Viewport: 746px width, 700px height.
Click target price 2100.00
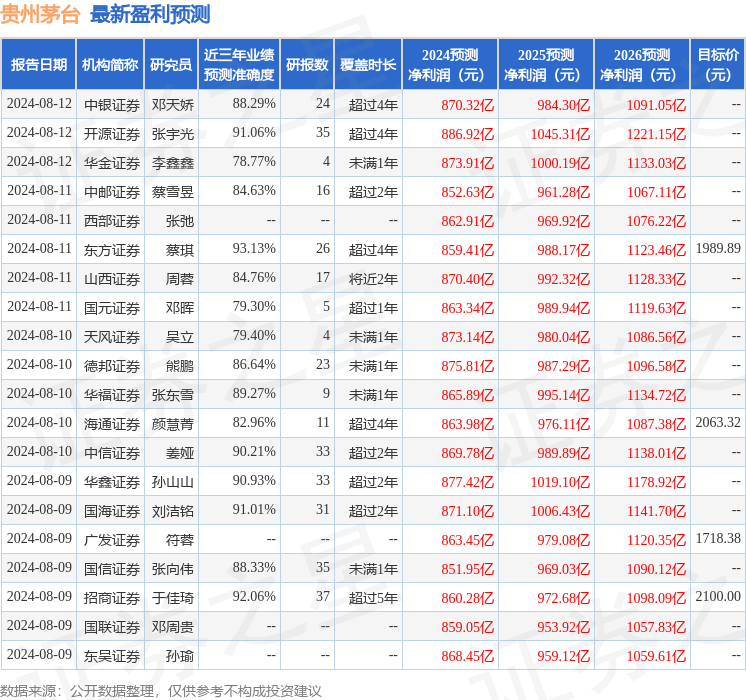pyautogui.click(x=718, y=597)
